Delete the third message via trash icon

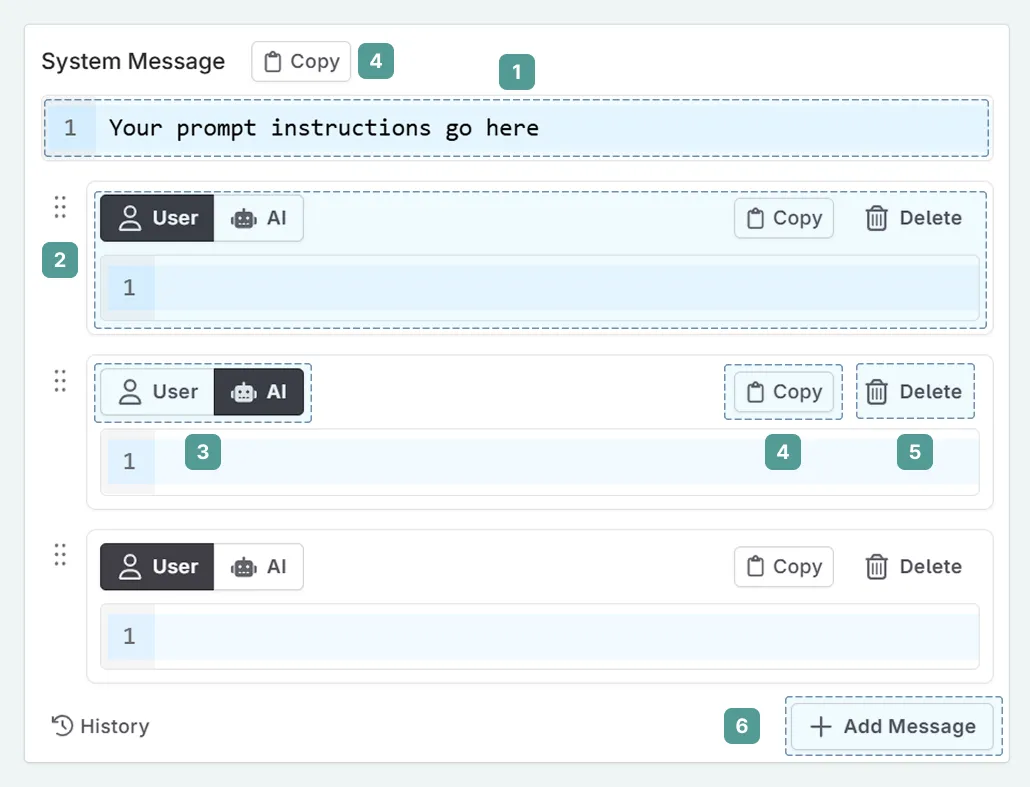(876, 567)
